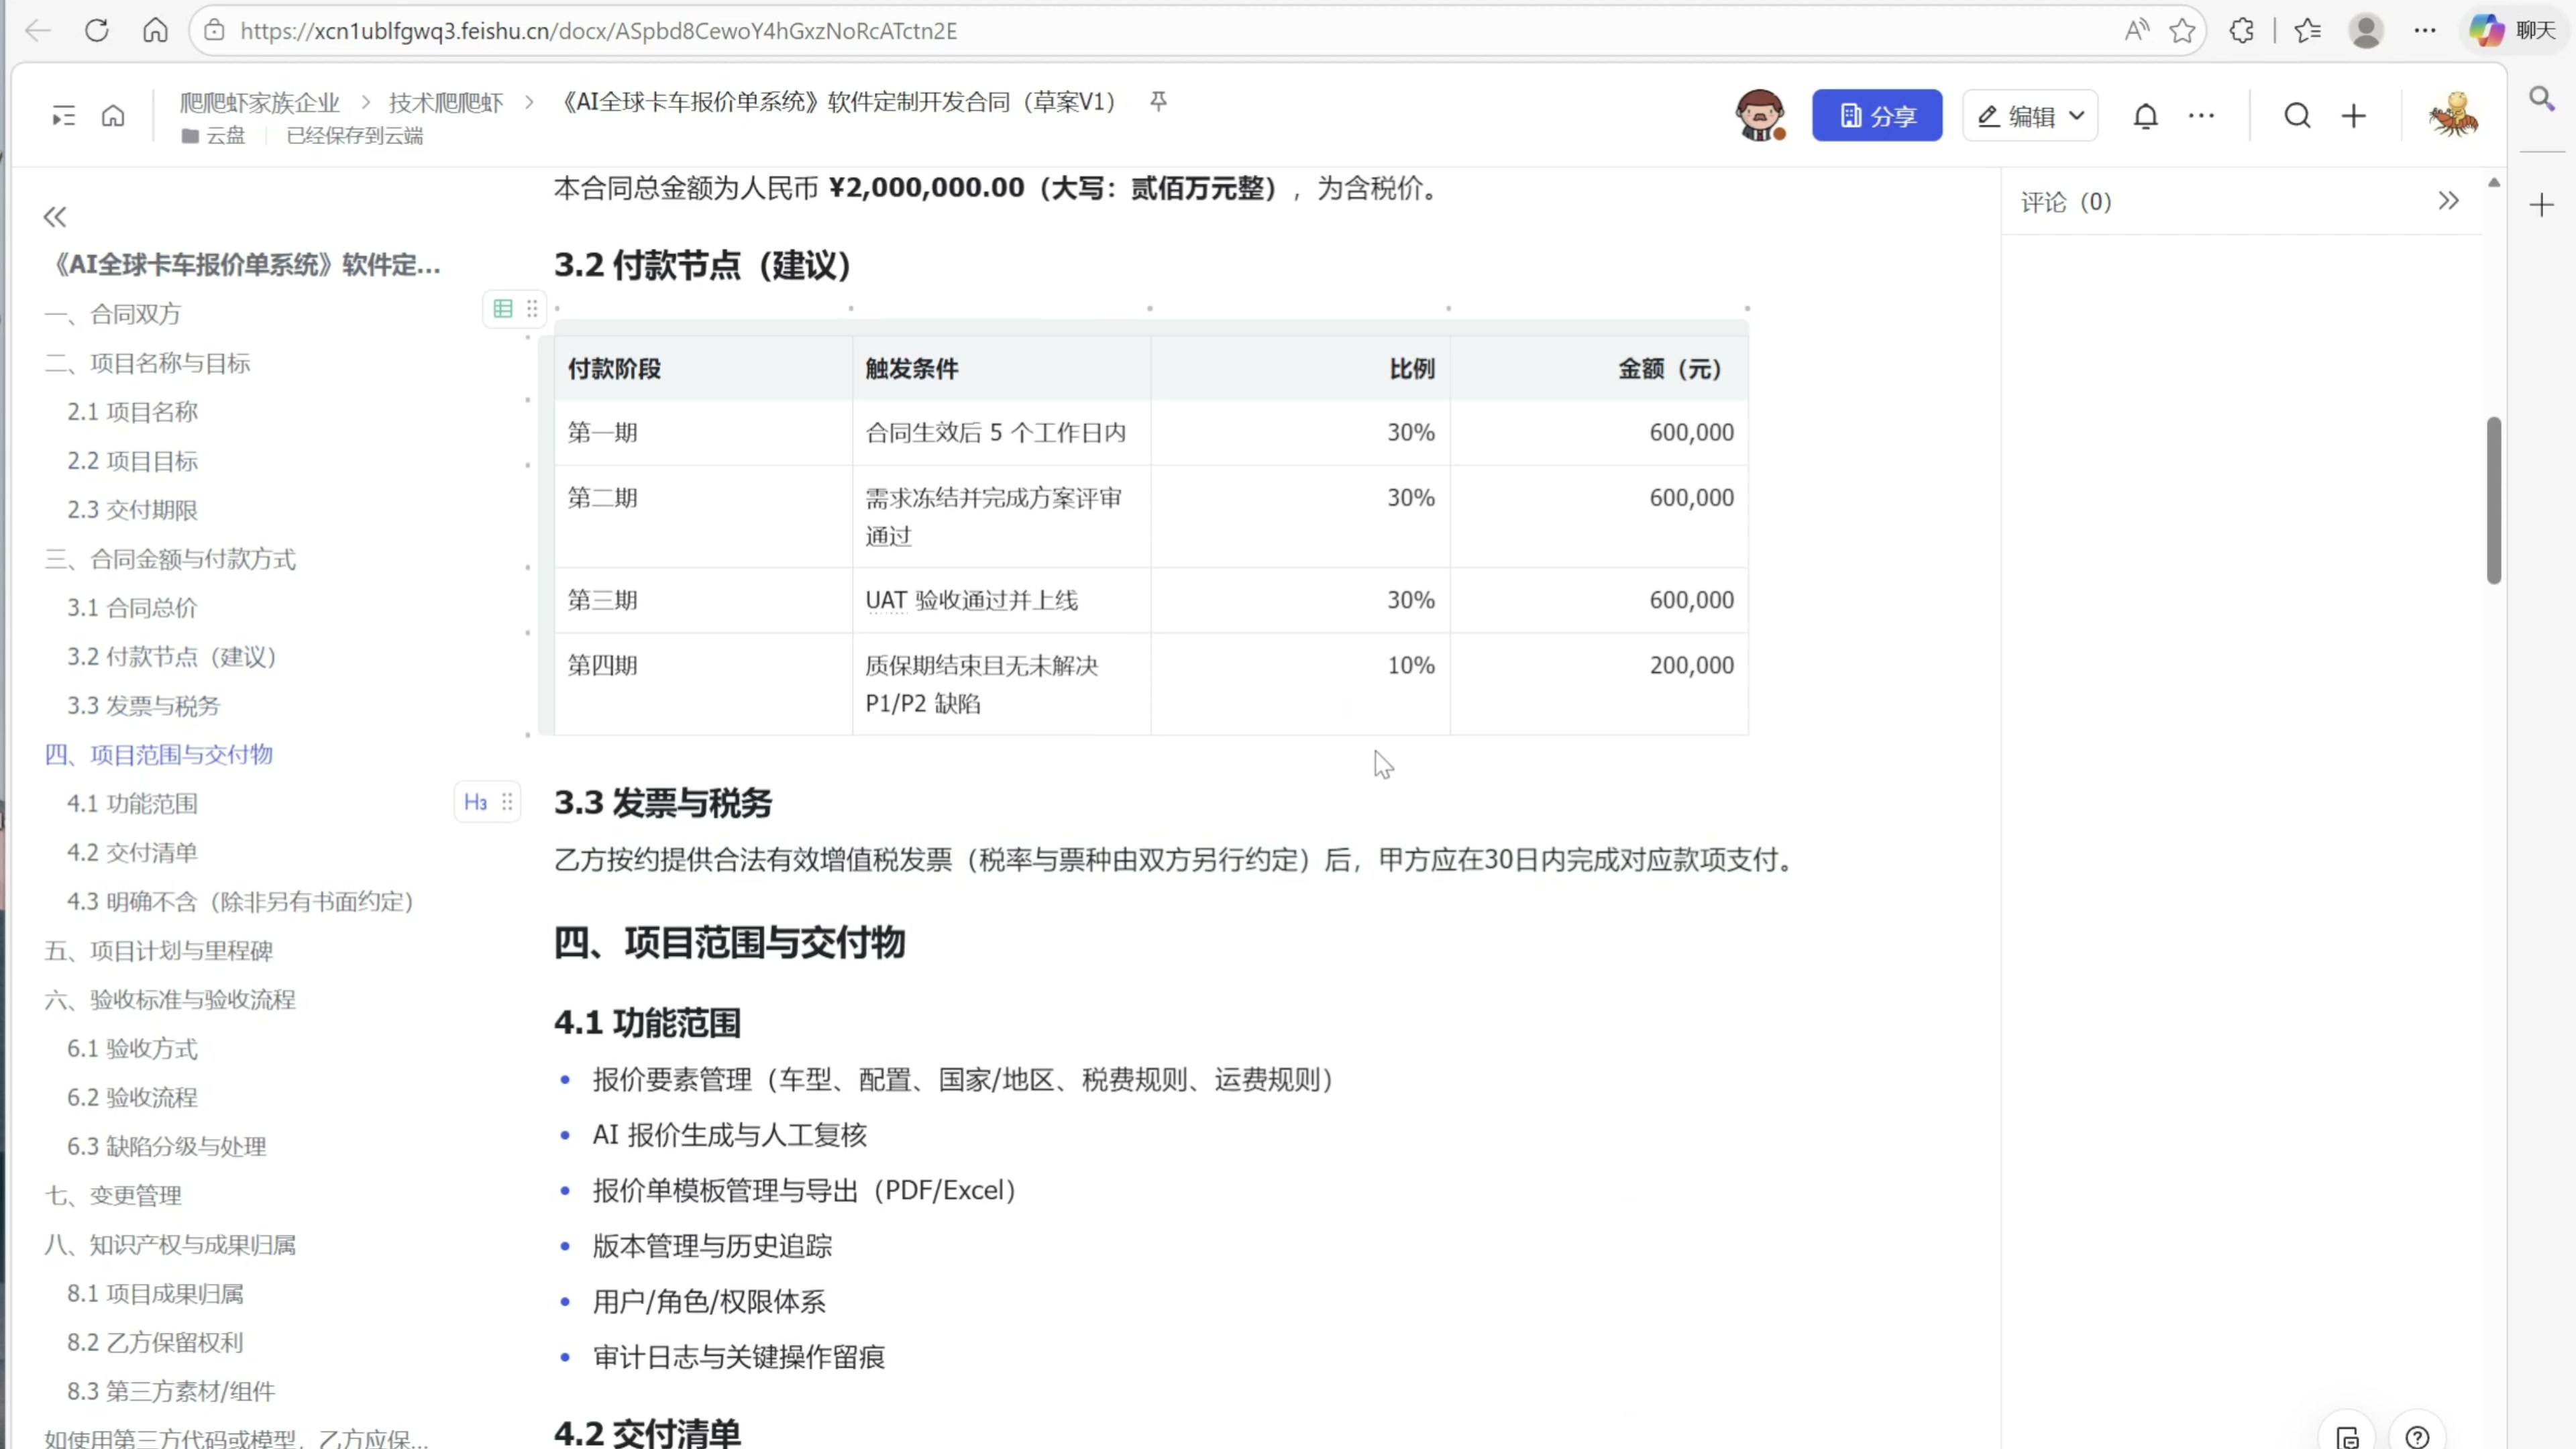
Task: Click the plus icon to create new document
Action: click(x=2354, y=116)
